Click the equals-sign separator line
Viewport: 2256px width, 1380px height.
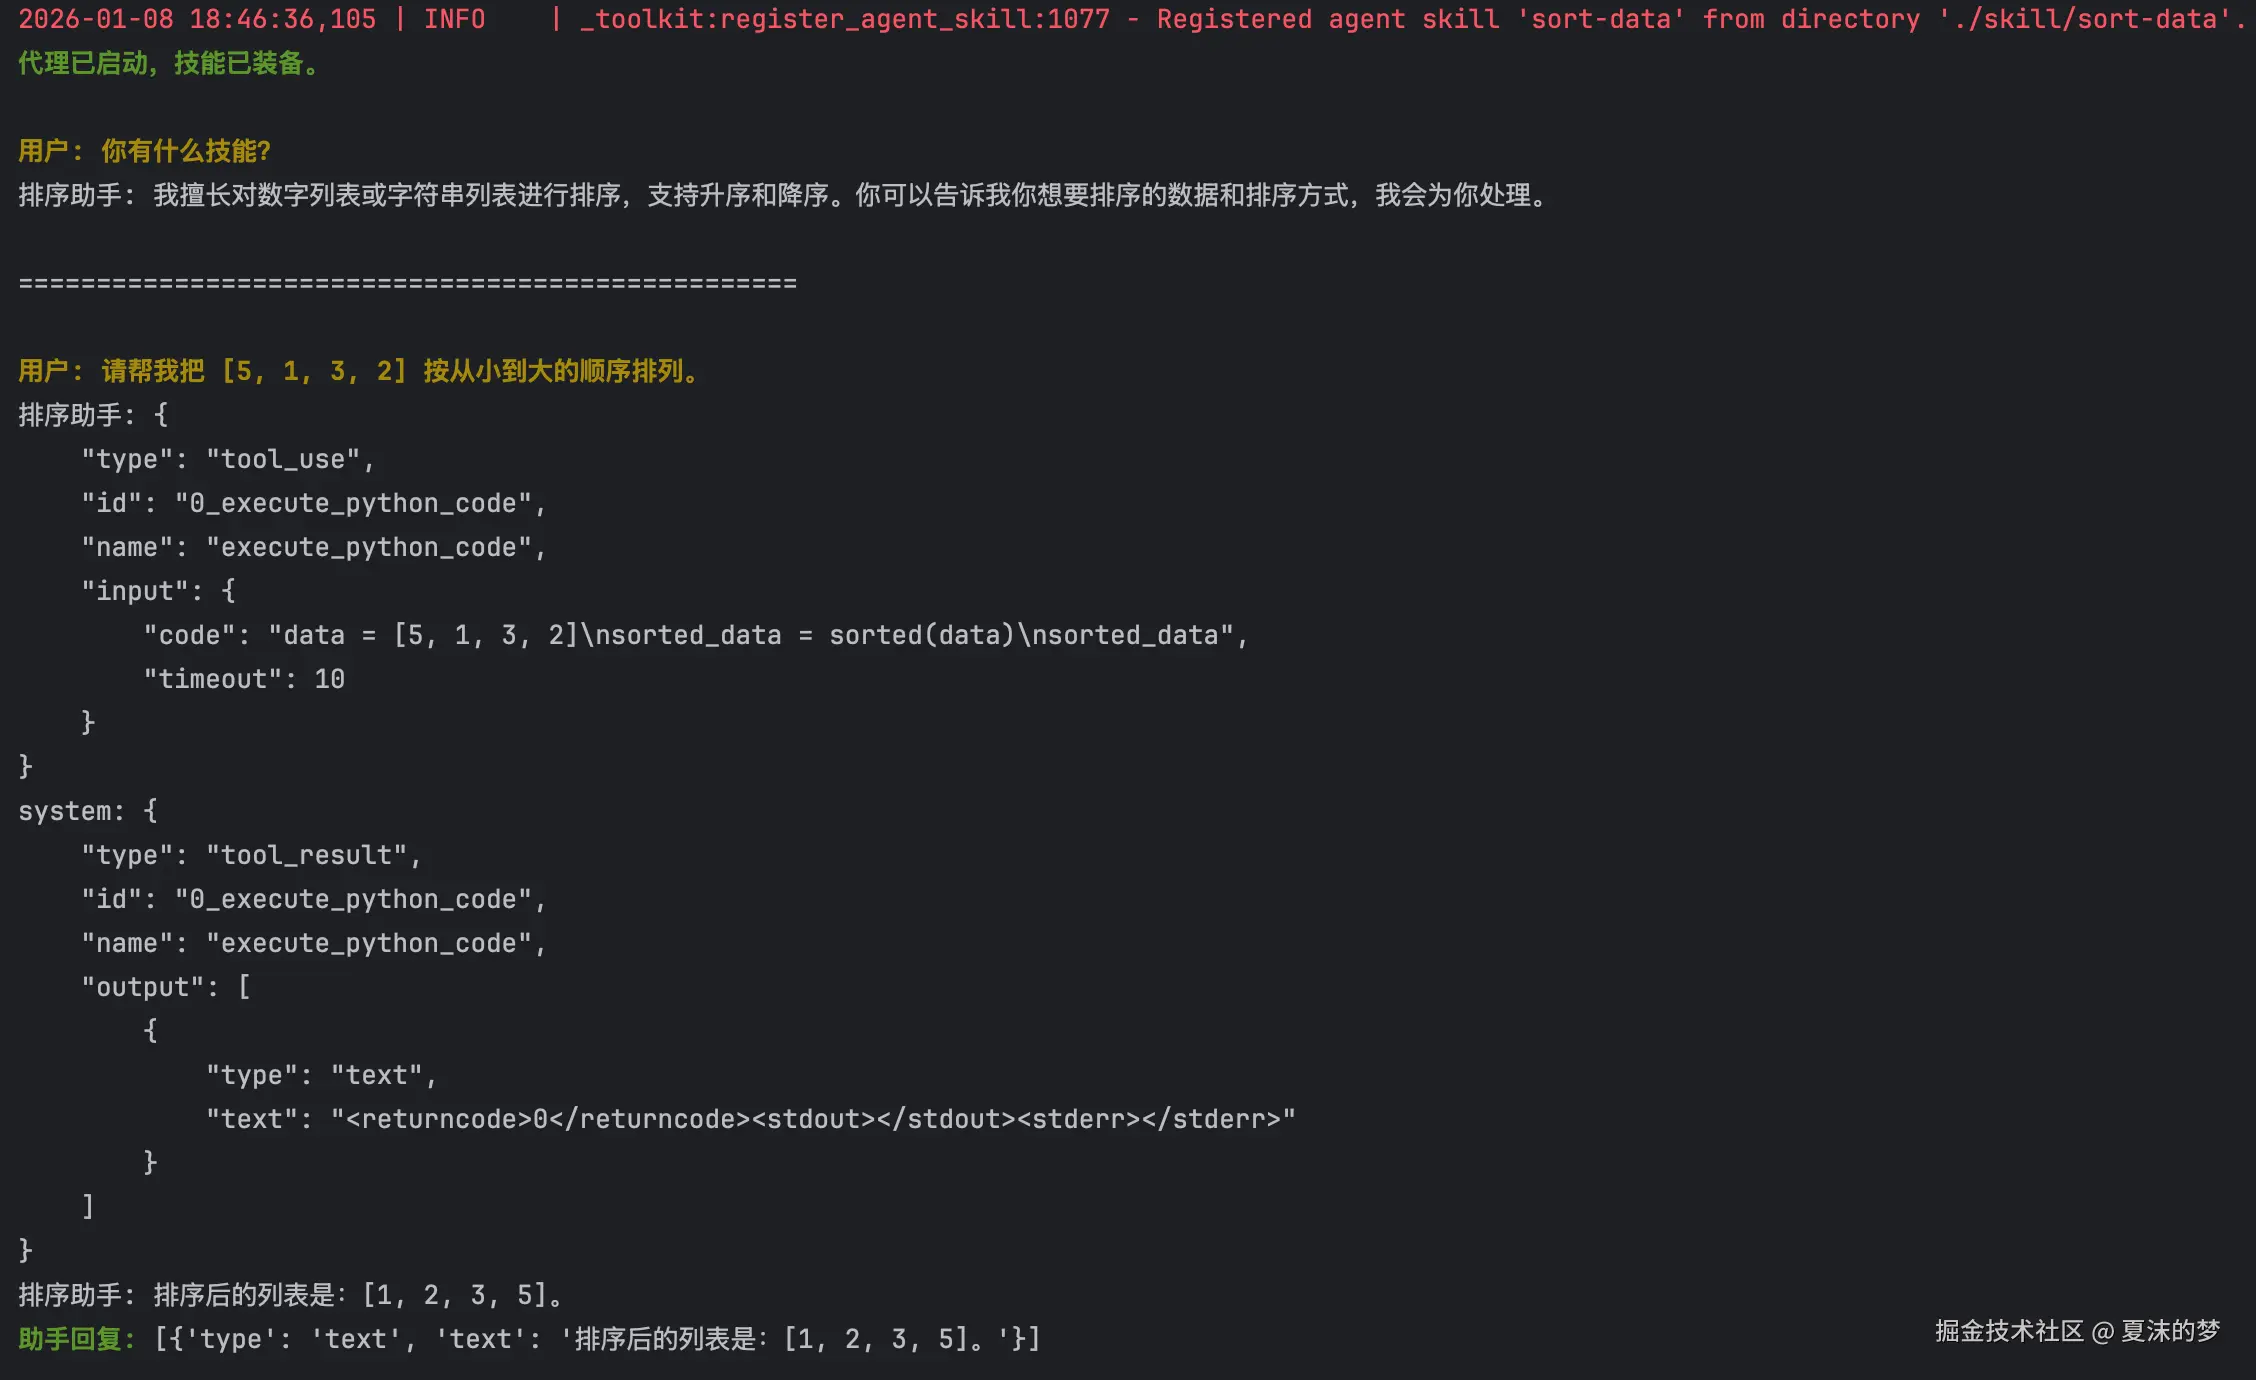click(408, 283)
